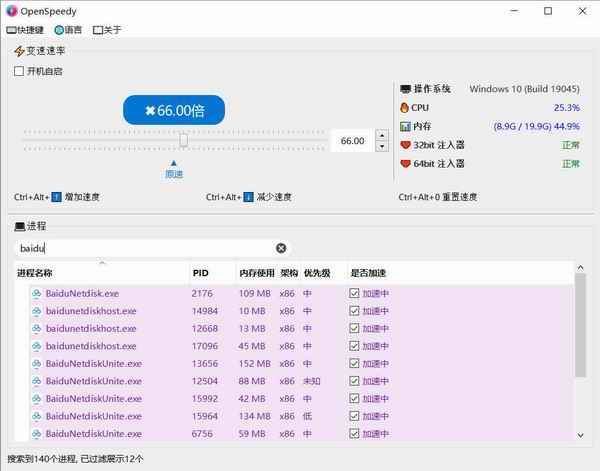Click the blue 66.00倍 speed button
600x471 pixels.
174,110
